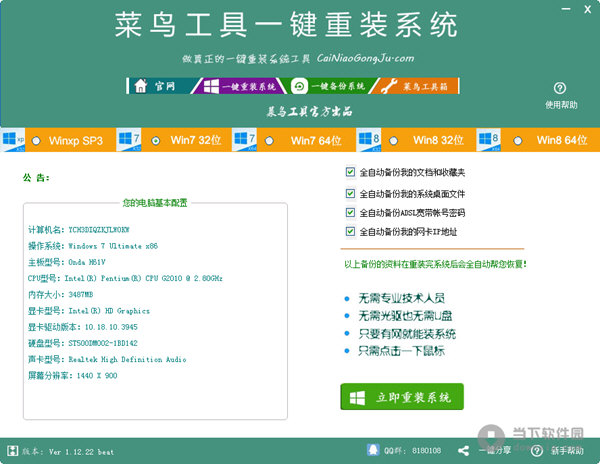Click the 内存大小: 3487MB row
600x464 pixels.
point(60,295)
